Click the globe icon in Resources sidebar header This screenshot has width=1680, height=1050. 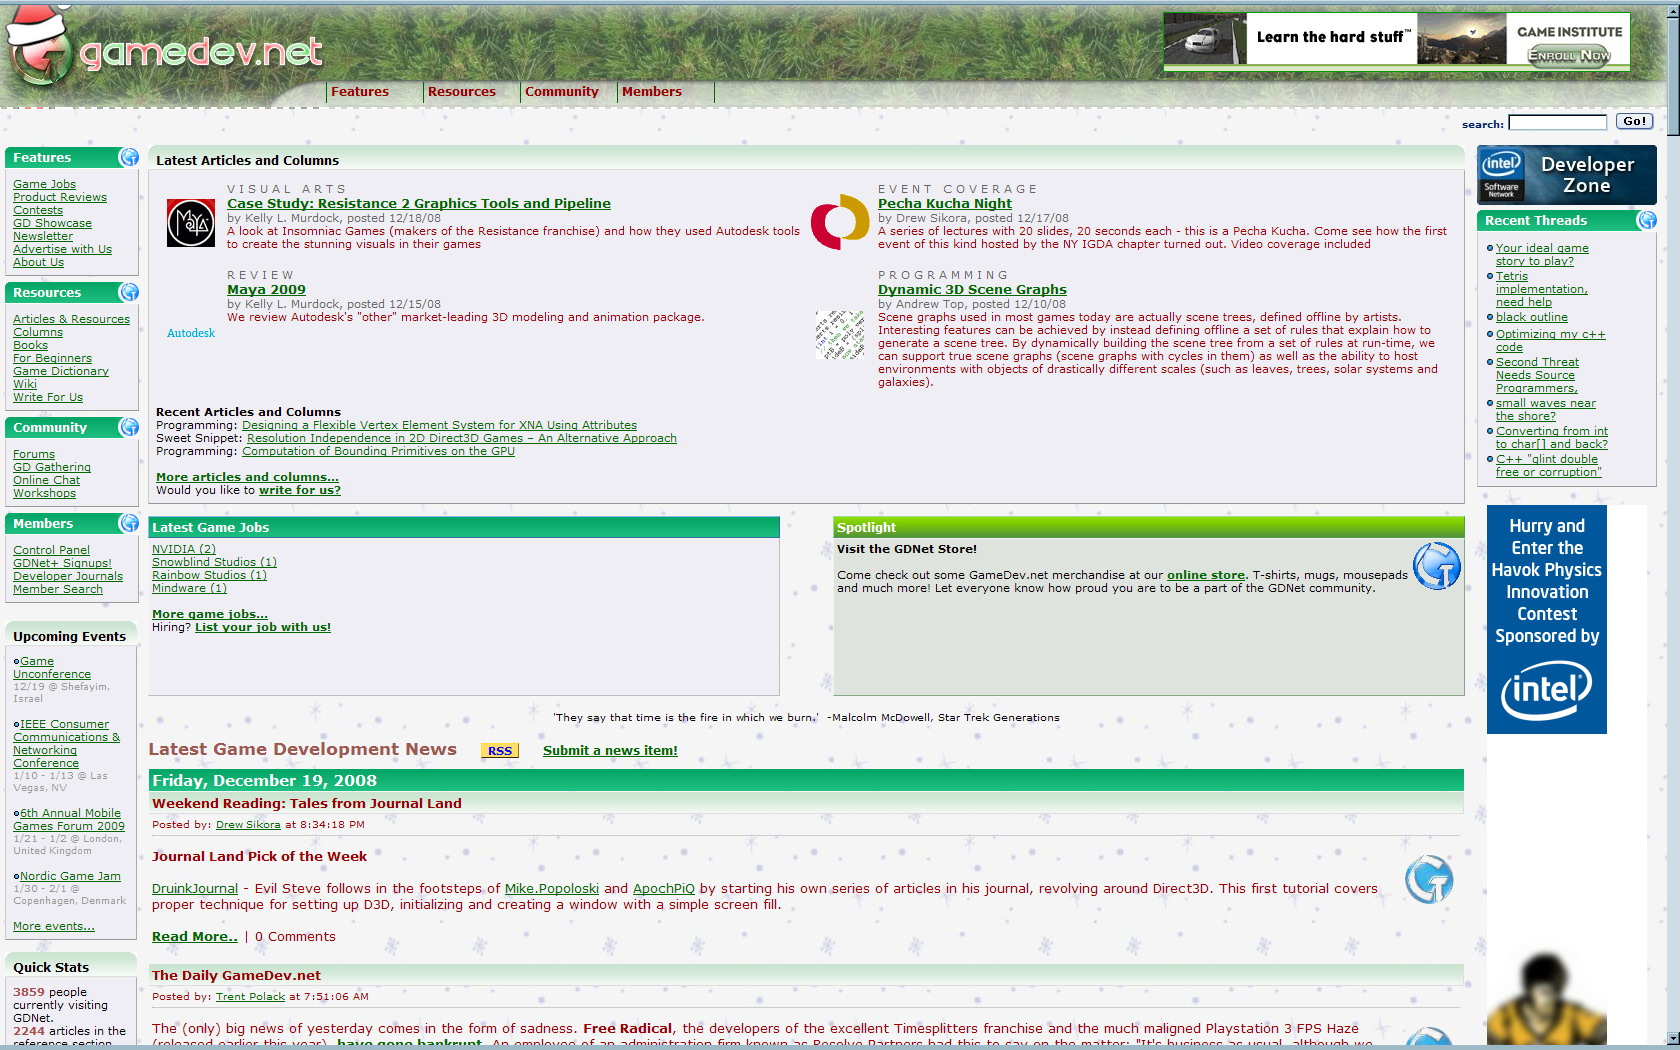click(128, 292)
